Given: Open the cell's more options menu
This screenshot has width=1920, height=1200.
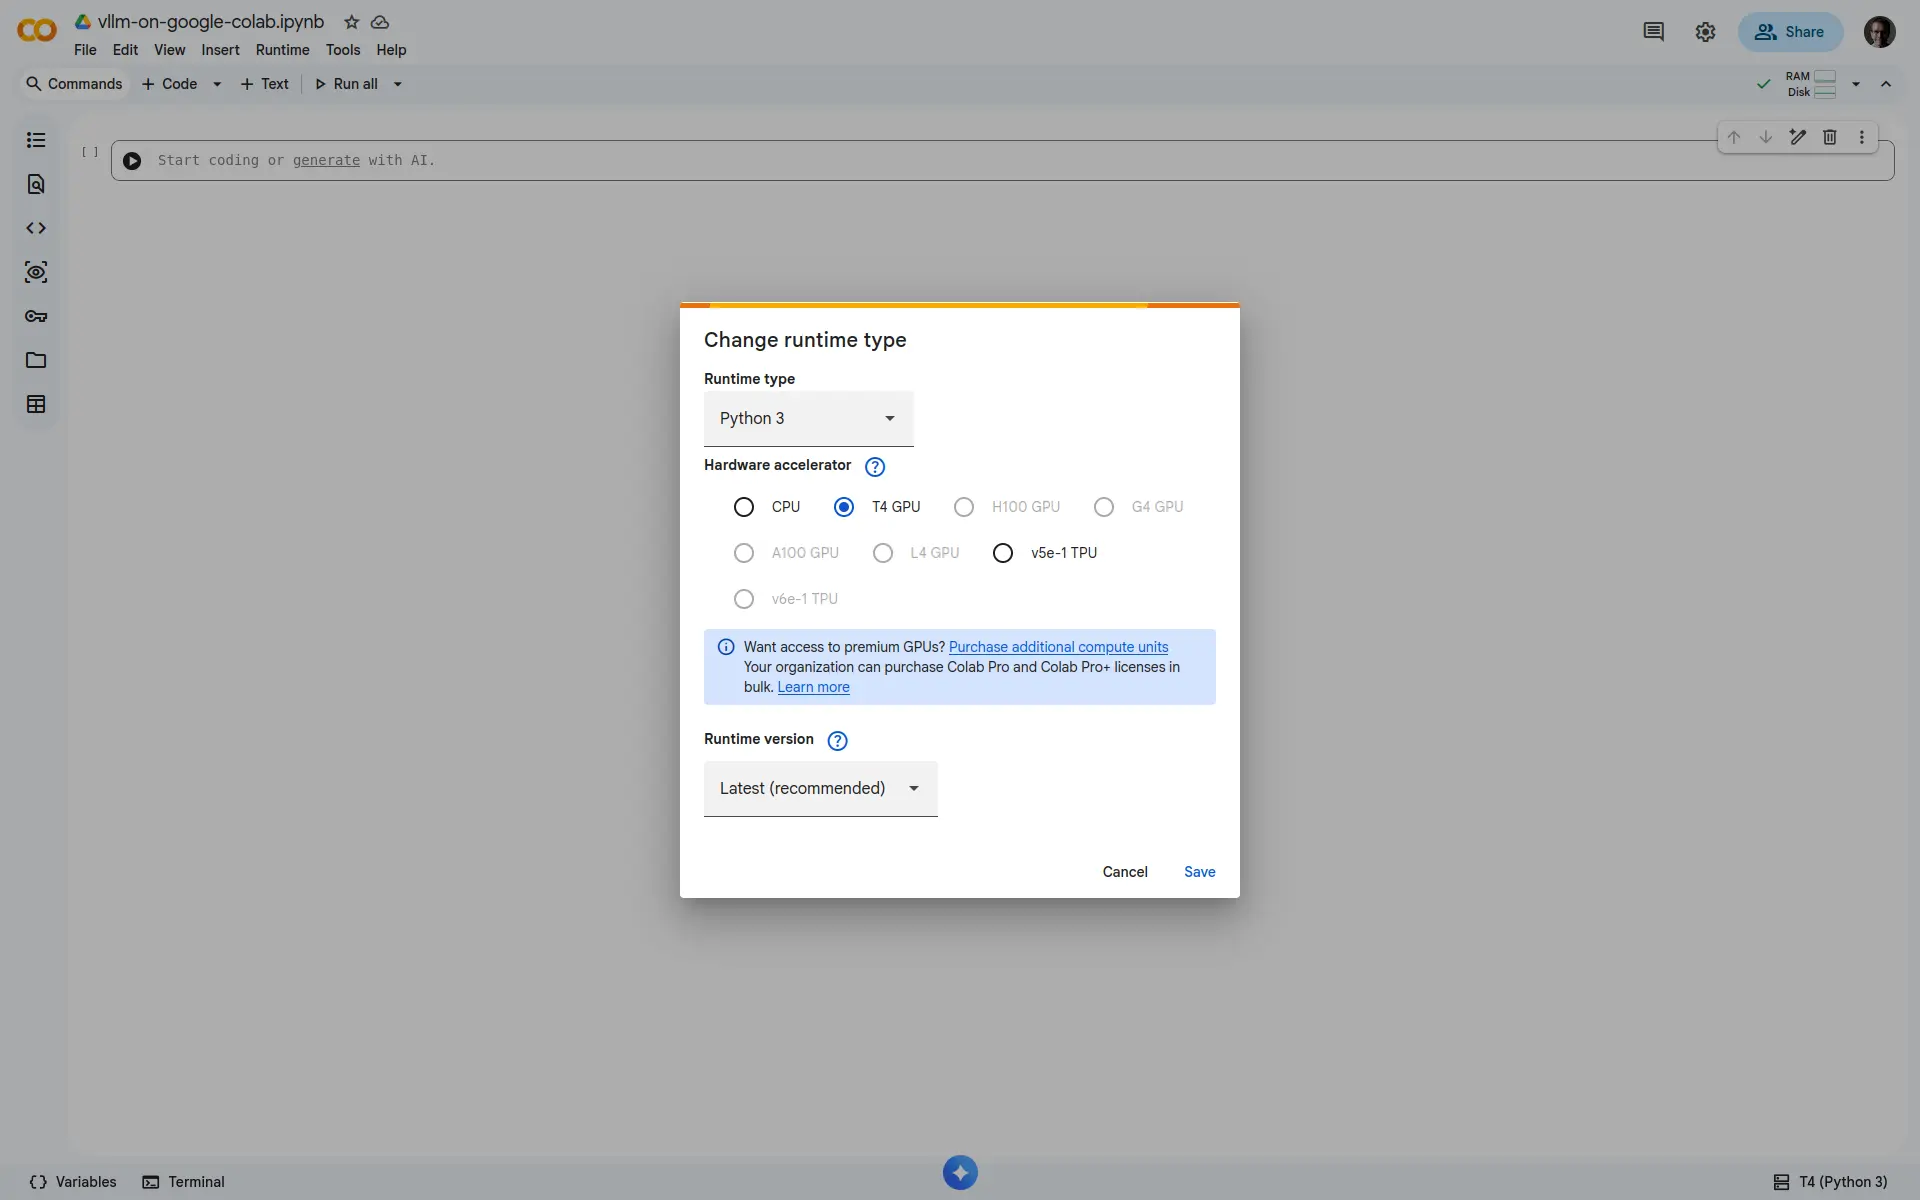Looking at the screenshot, I should pos(1862,137).
